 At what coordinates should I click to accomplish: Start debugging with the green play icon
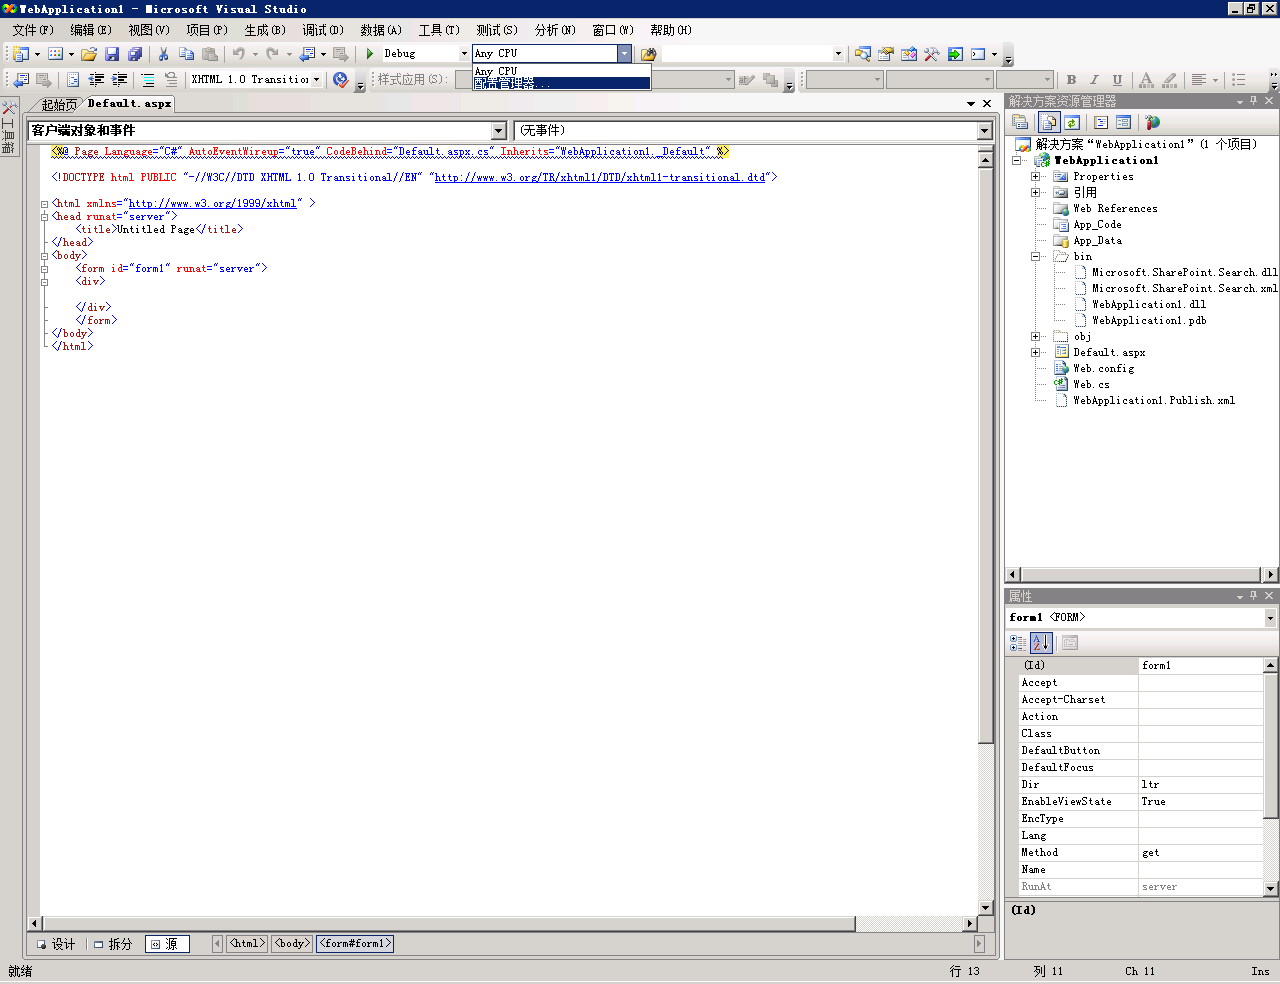(370, 54)
